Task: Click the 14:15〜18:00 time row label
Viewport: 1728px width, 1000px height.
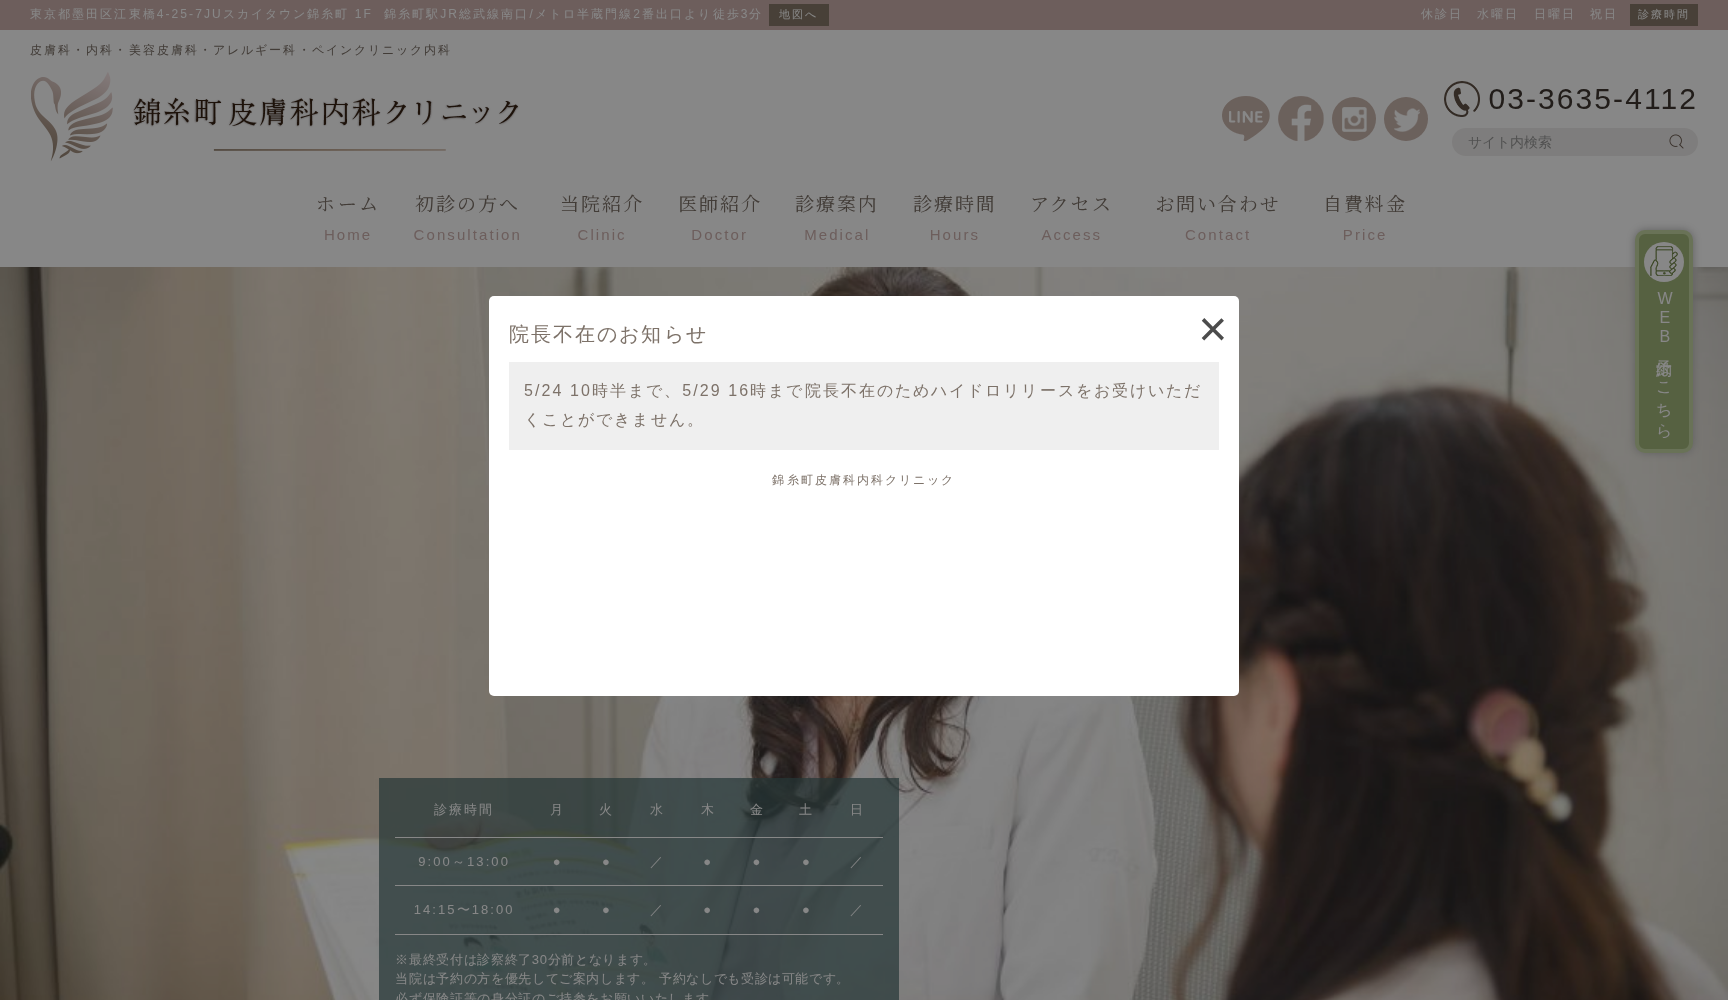Action: [x=463, y=910]
